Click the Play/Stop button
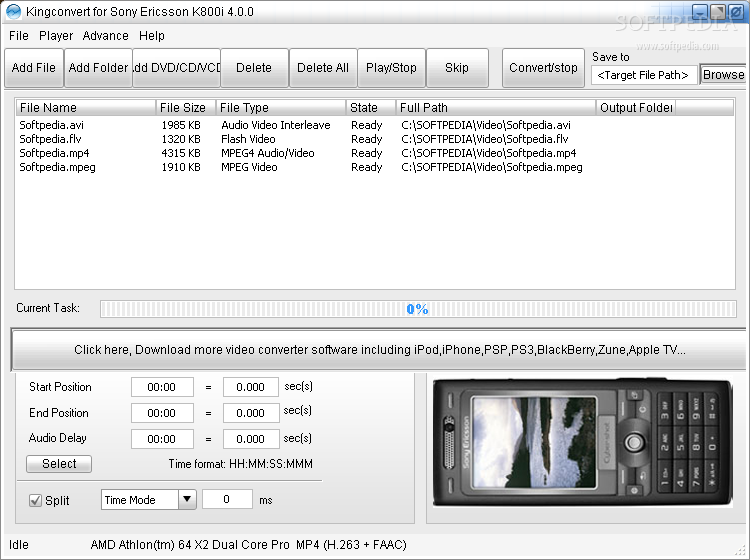 [391, 68]
